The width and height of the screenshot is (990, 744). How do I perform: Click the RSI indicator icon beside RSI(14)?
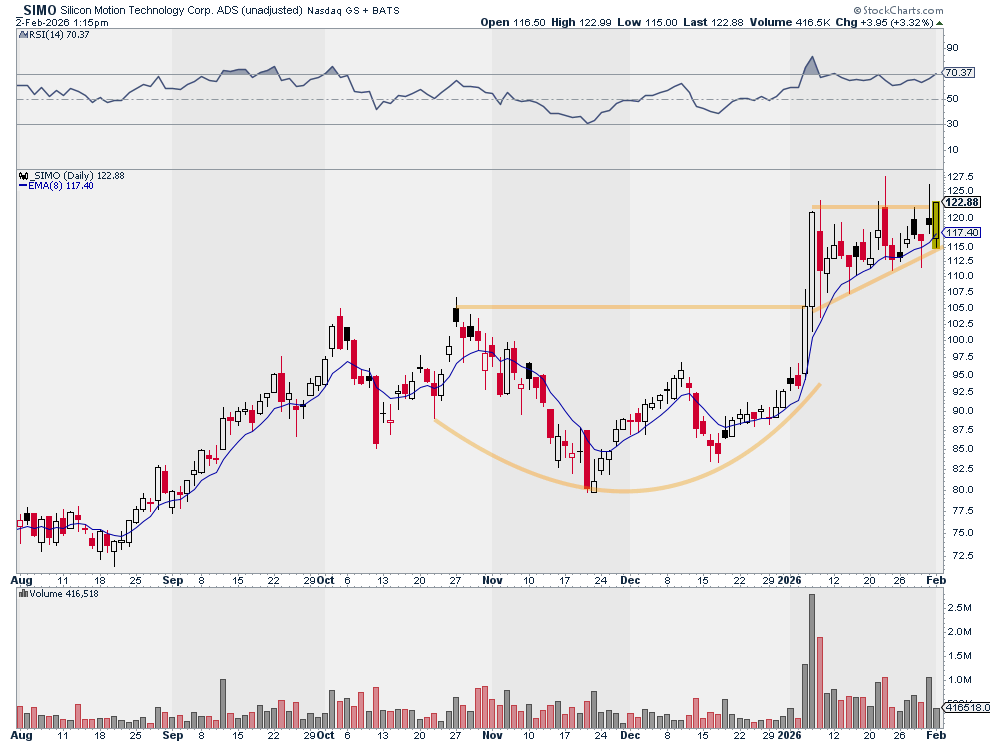(x=21, y=35)
